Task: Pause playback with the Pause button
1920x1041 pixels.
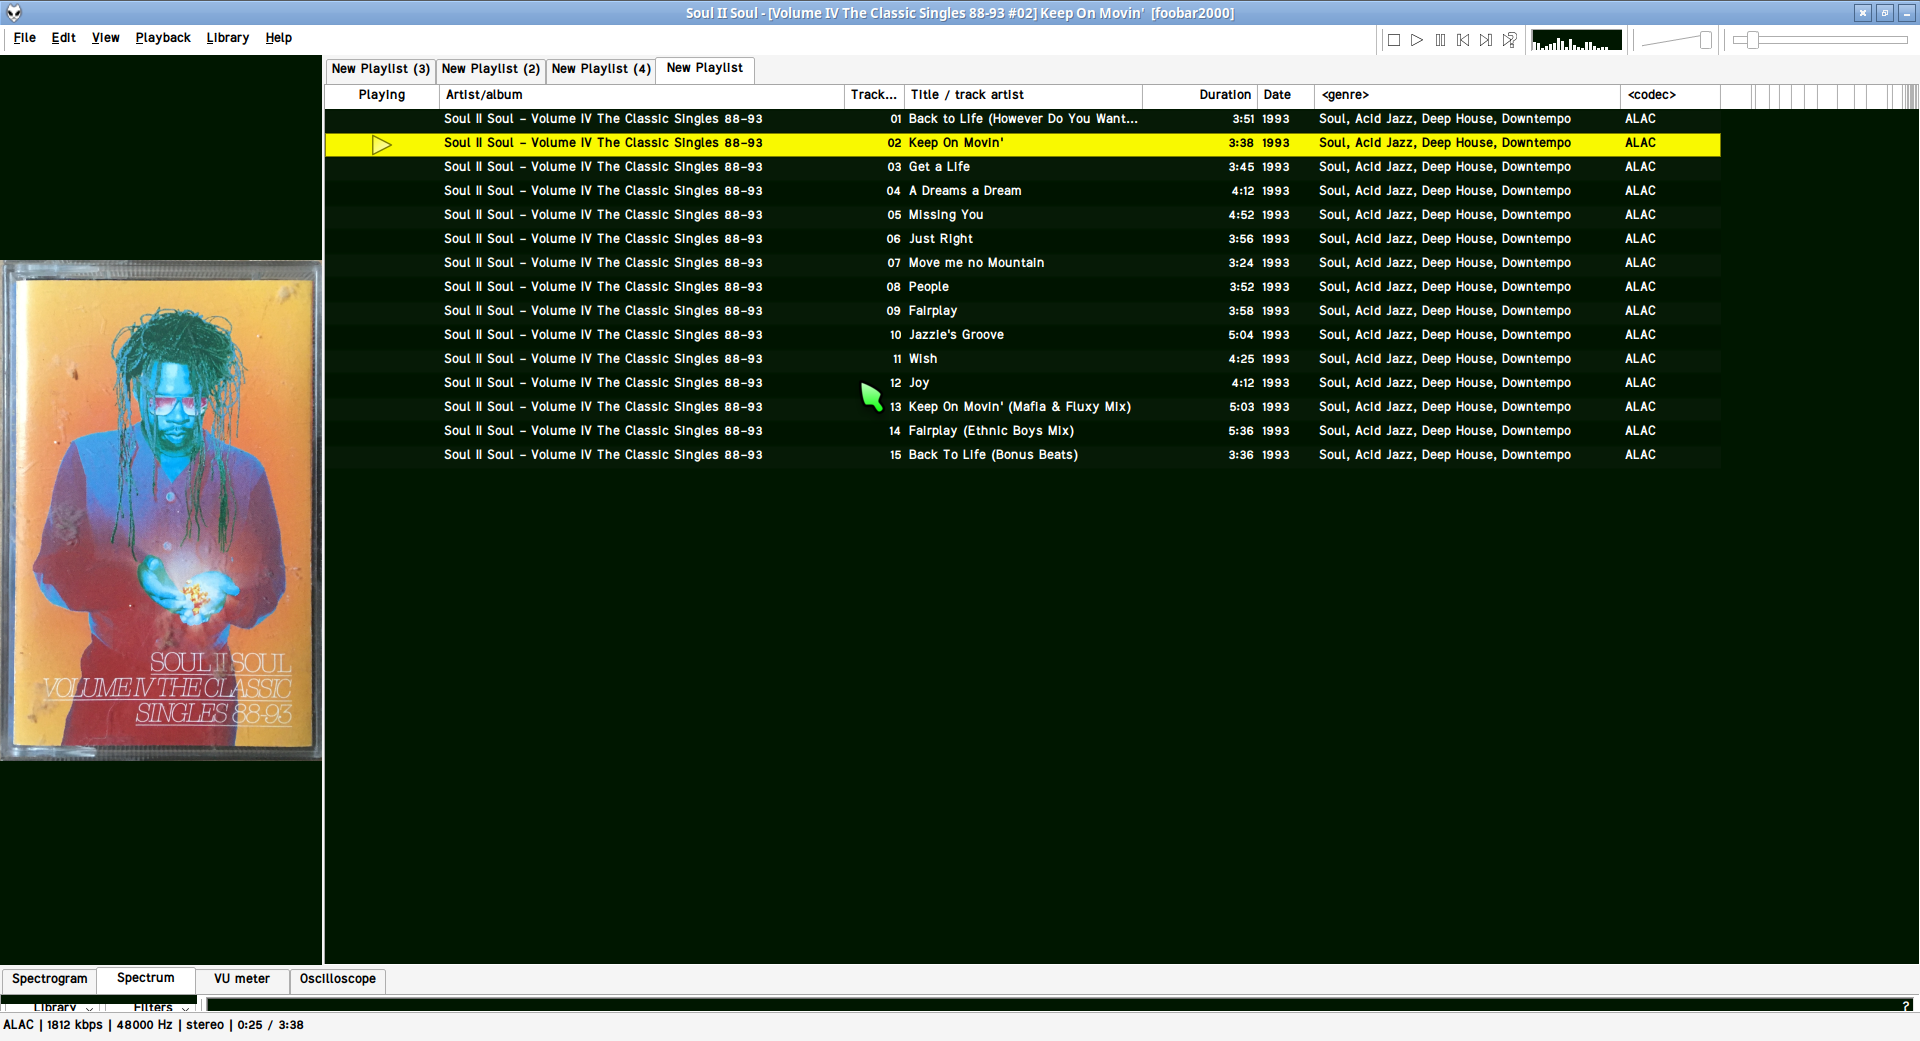Action: pyautogui.click(x=1440, y=40)
